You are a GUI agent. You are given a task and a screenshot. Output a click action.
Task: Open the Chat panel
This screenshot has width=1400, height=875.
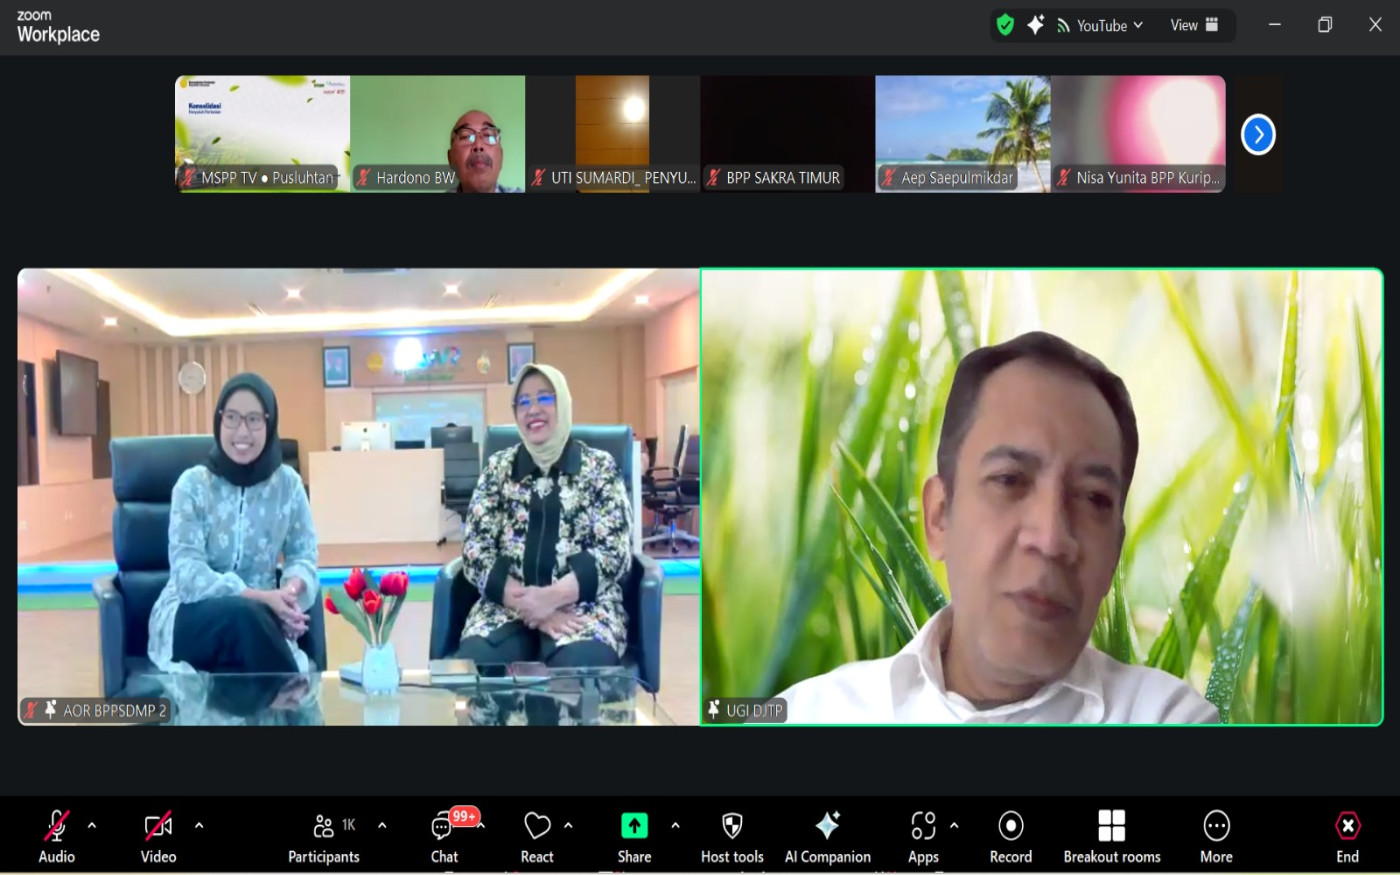coord(444,836)
